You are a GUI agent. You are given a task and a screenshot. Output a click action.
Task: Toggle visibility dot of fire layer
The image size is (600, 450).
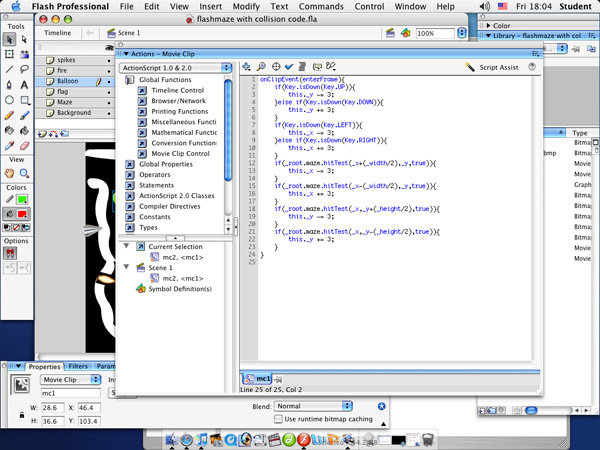pyautogui.click(x=109, y=71)
